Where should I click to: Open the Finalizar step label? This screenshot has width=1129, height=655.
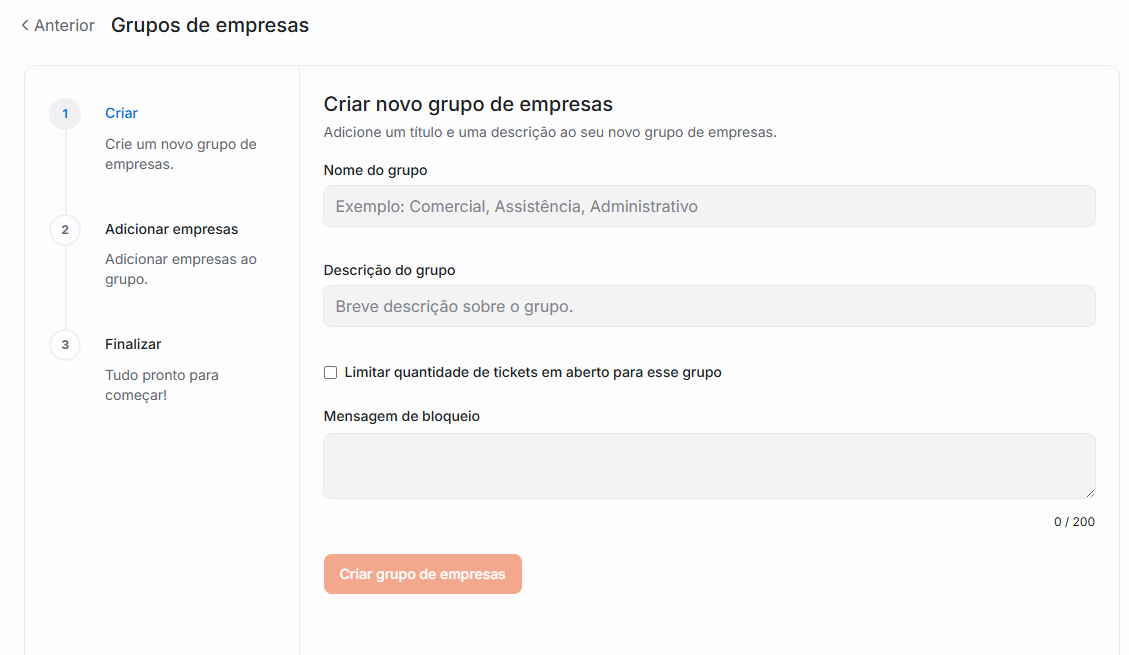pyautogui.click(x=133, y=345)
